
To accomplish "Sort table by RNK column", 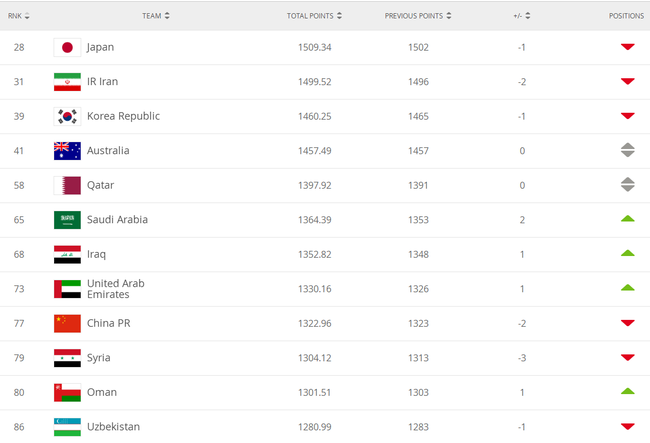I will coord(19,16).
